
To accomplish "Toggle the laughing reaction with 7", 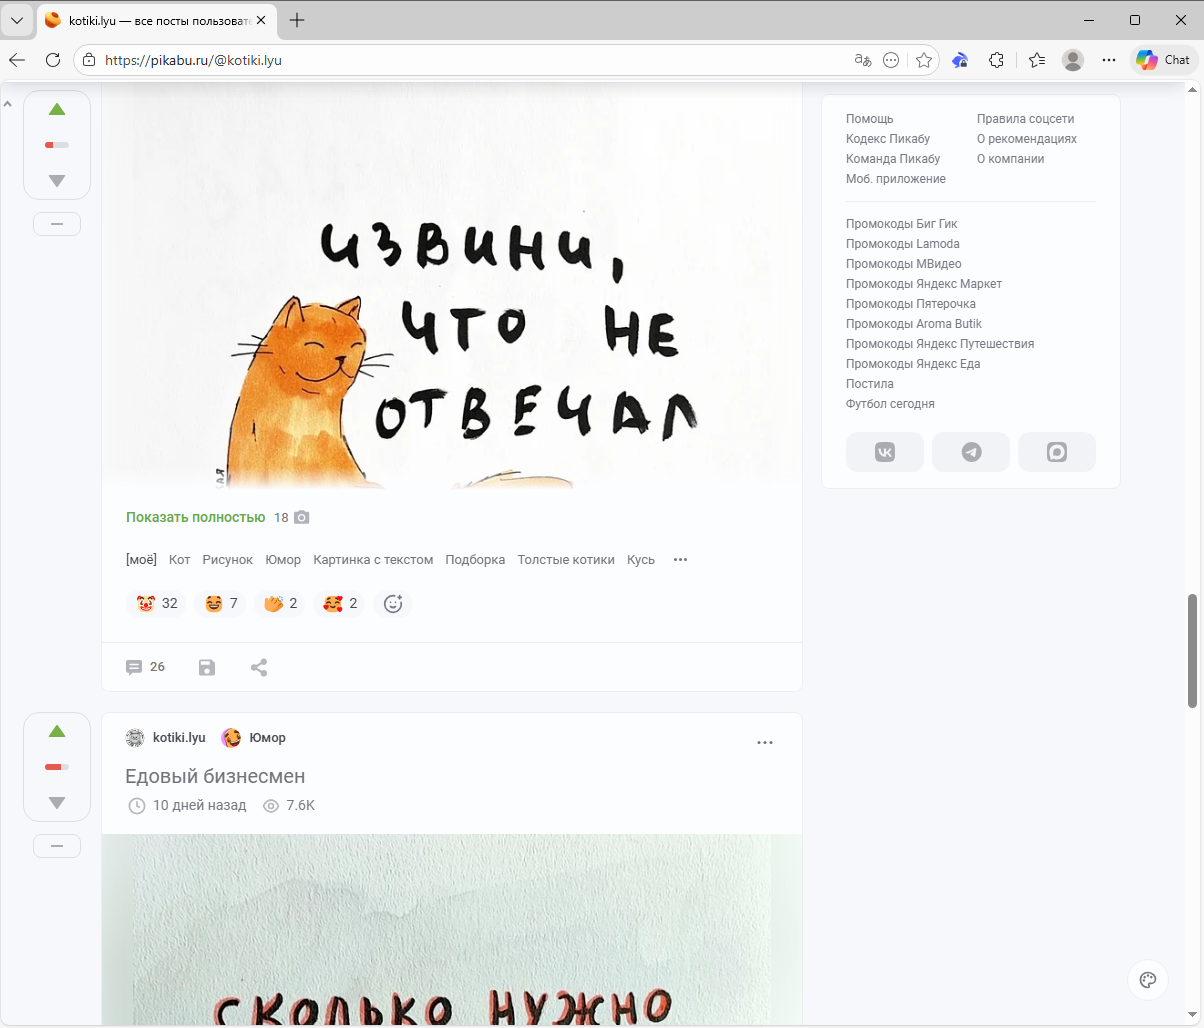I will tap(220, 604).
